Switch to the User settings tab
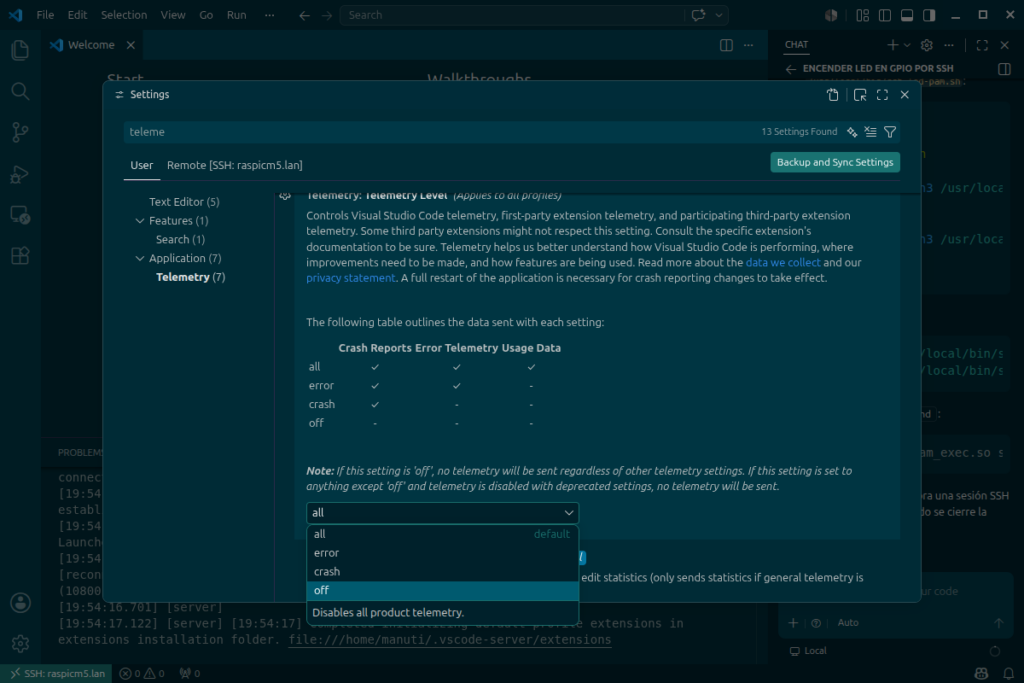Screen dimensions: 1024x683 (x=142, y=165)
